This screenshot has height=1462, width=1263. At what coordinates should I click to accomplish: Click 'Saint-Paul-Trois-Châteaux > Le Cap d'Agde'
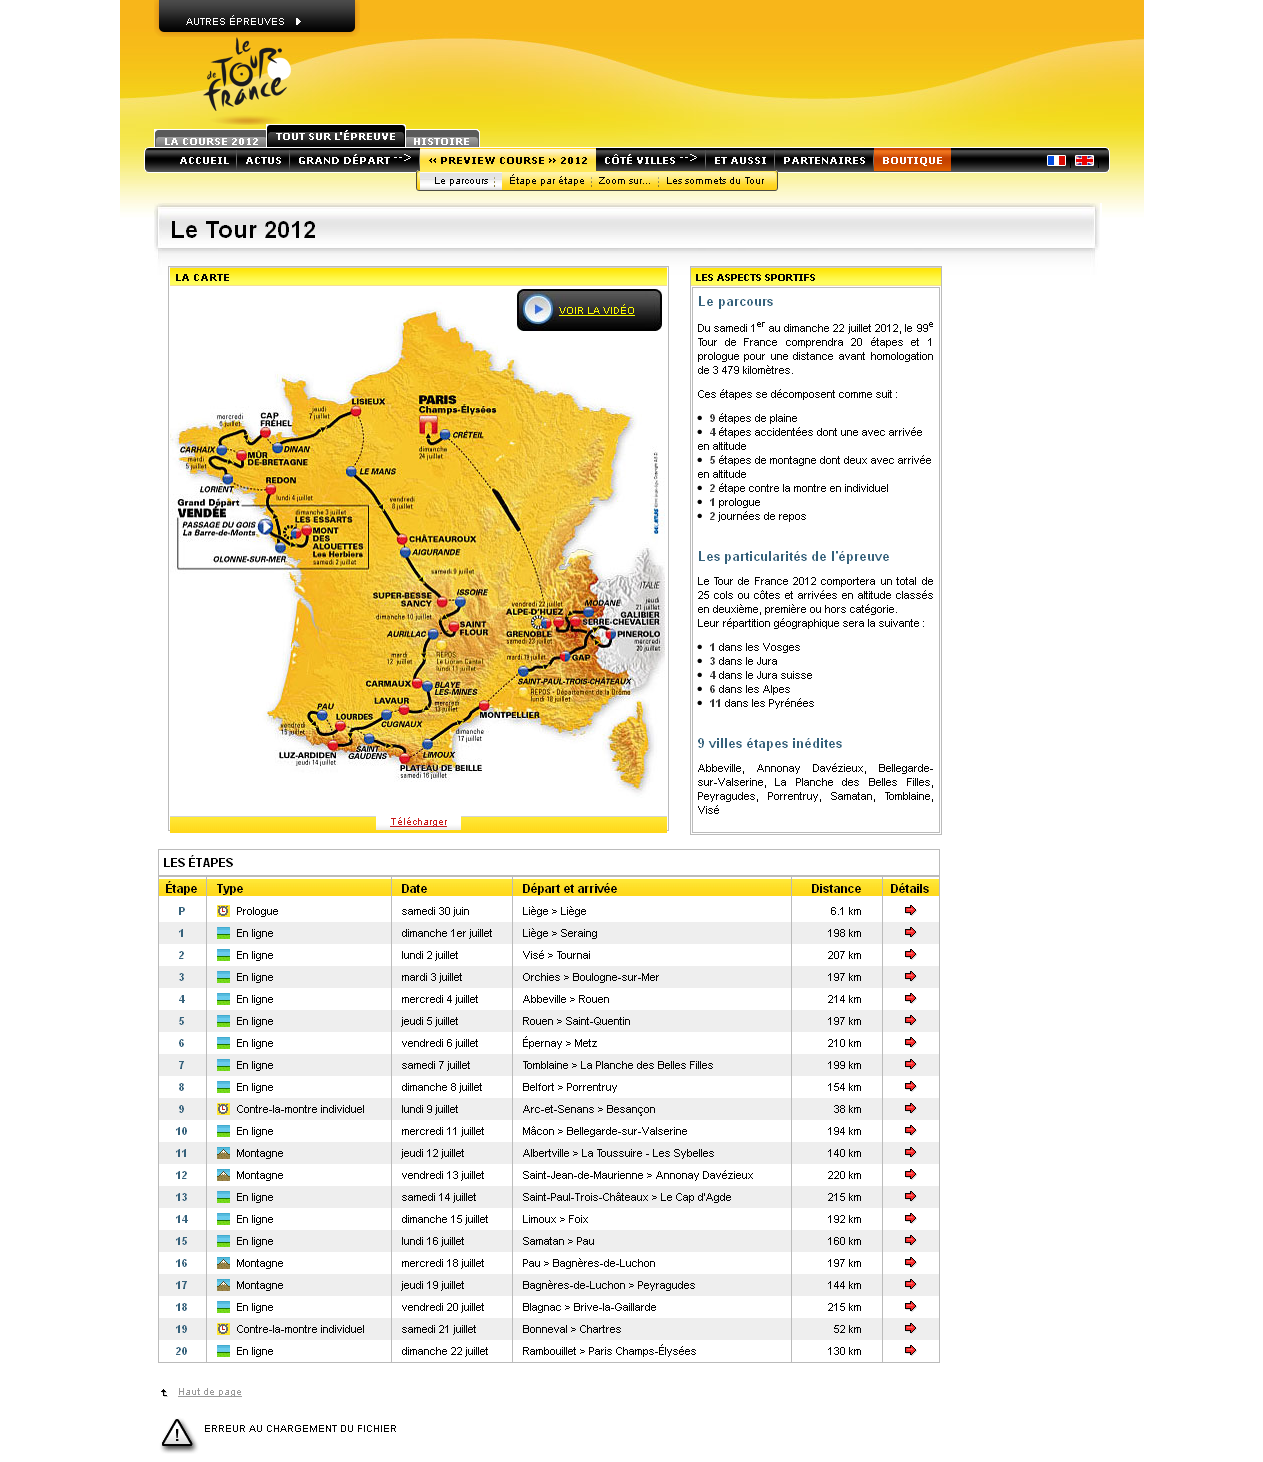click(x=627, y=1197)
